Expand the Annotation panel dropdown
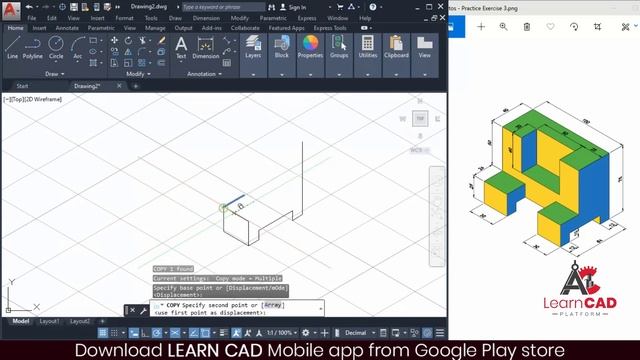 pos(204,74)
